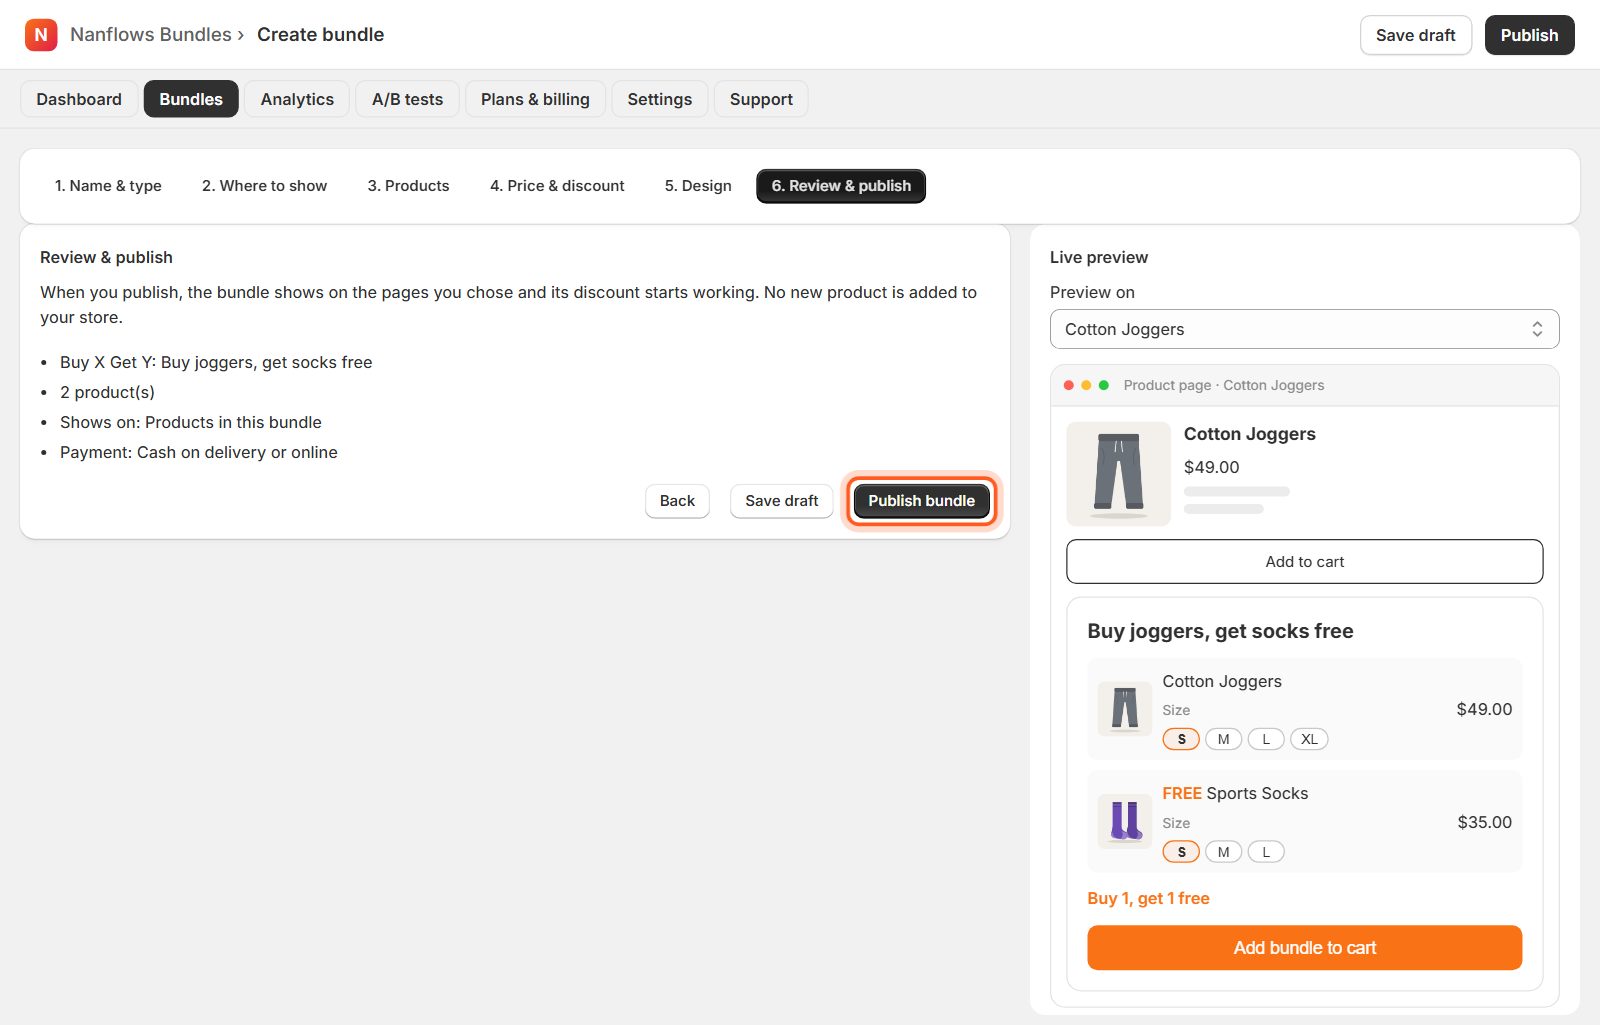
Task: Click the orange Add bundle to cart button
Action: point(1304,948)
